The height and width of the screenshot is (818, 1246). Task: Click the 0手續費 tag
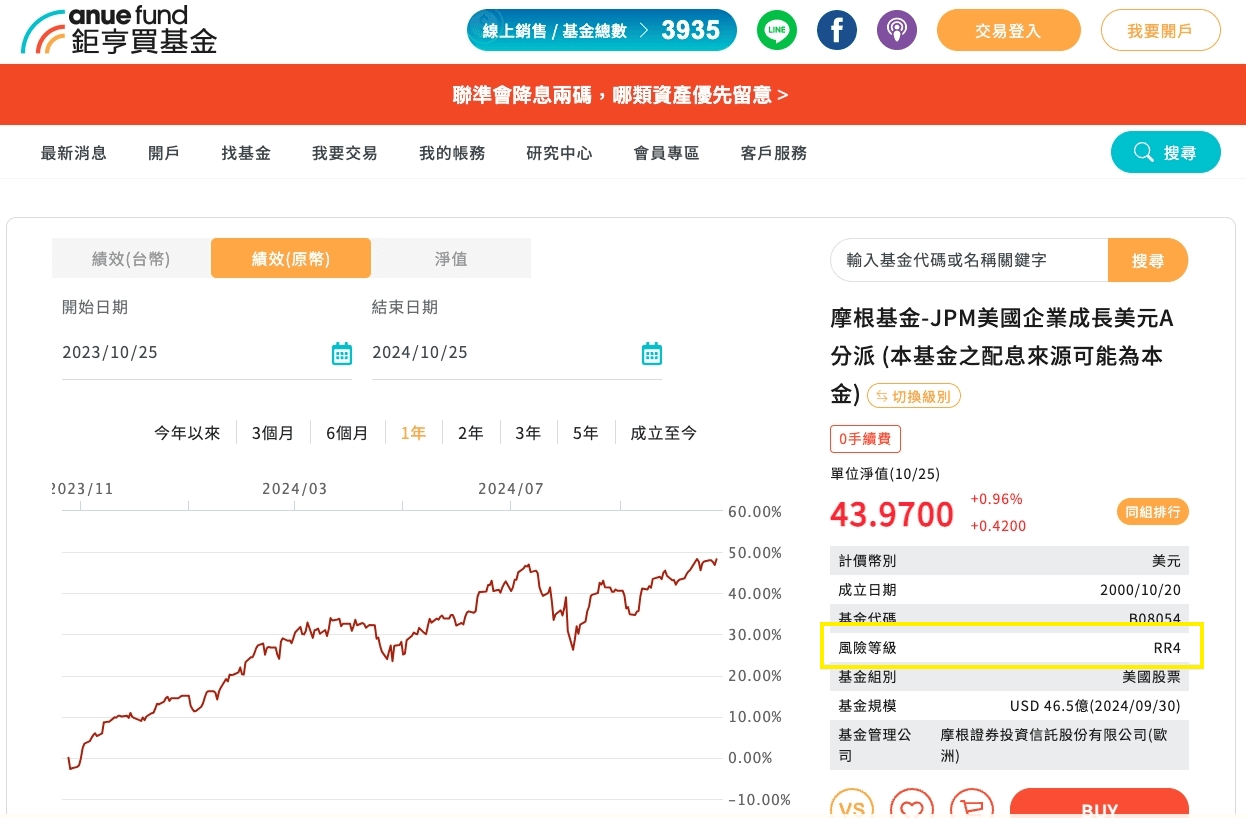click(866, 438)
